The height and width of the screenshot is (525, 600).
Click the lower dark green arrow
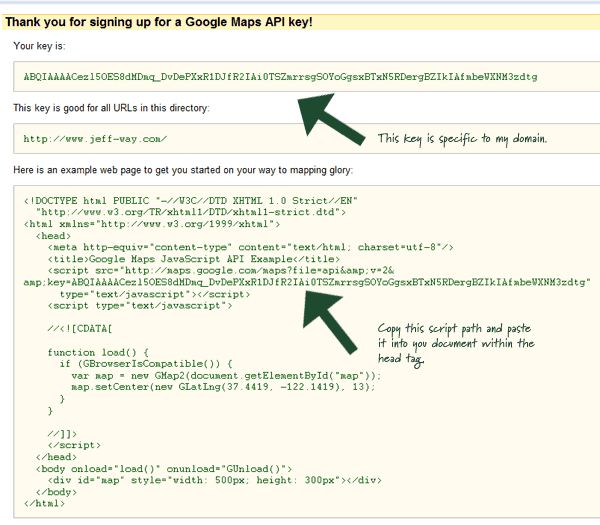330,322
